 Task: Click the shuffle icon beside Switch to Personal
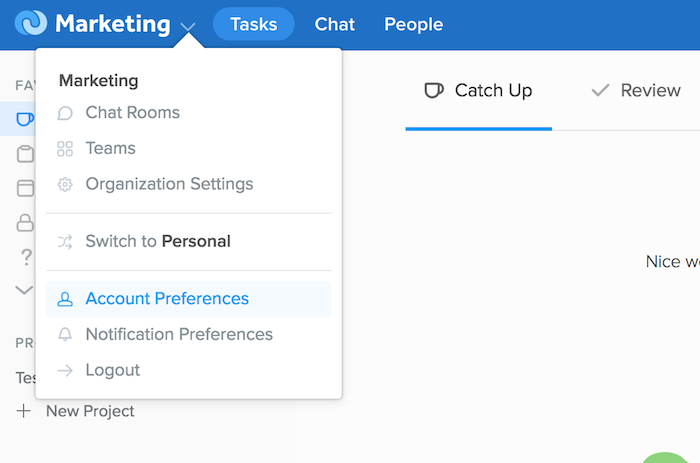[65, 242]
